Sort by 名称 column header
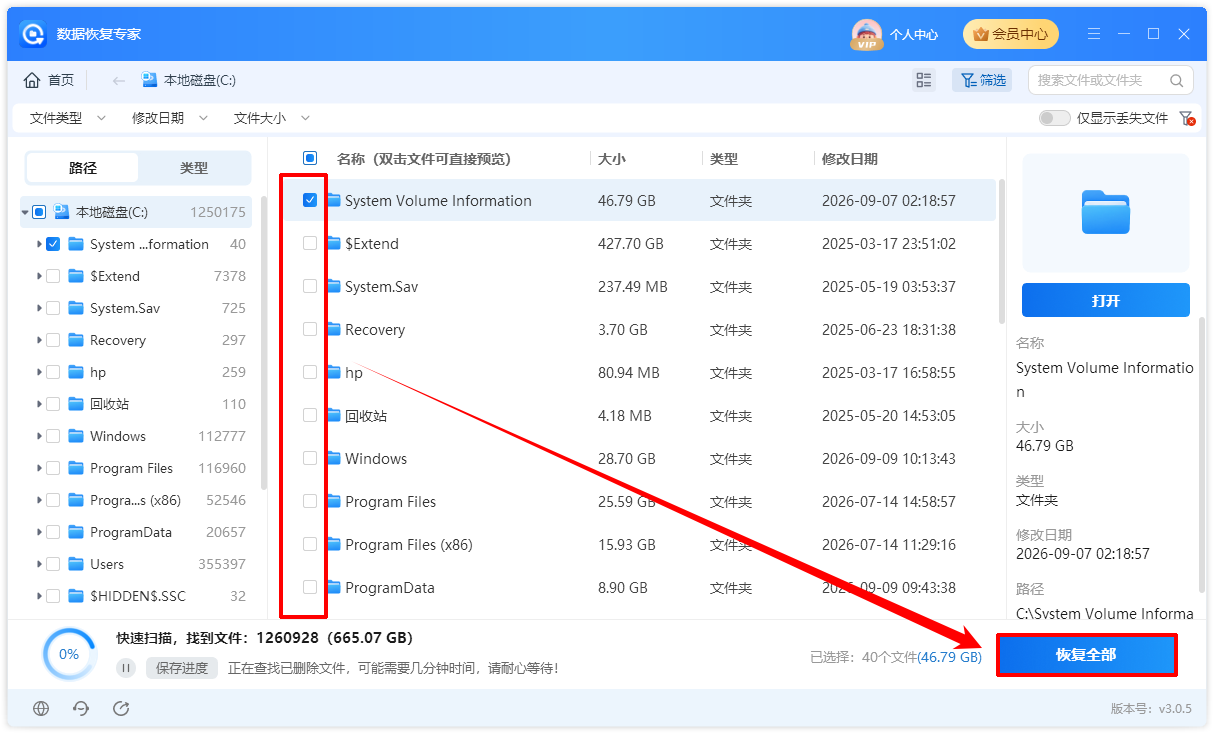 pos(424,159)
